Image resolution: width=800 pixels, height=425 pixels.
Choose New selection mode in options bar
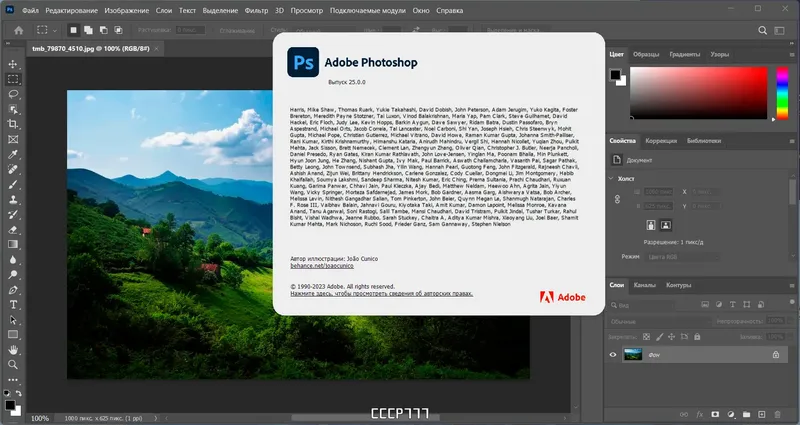tap(73, 30)
